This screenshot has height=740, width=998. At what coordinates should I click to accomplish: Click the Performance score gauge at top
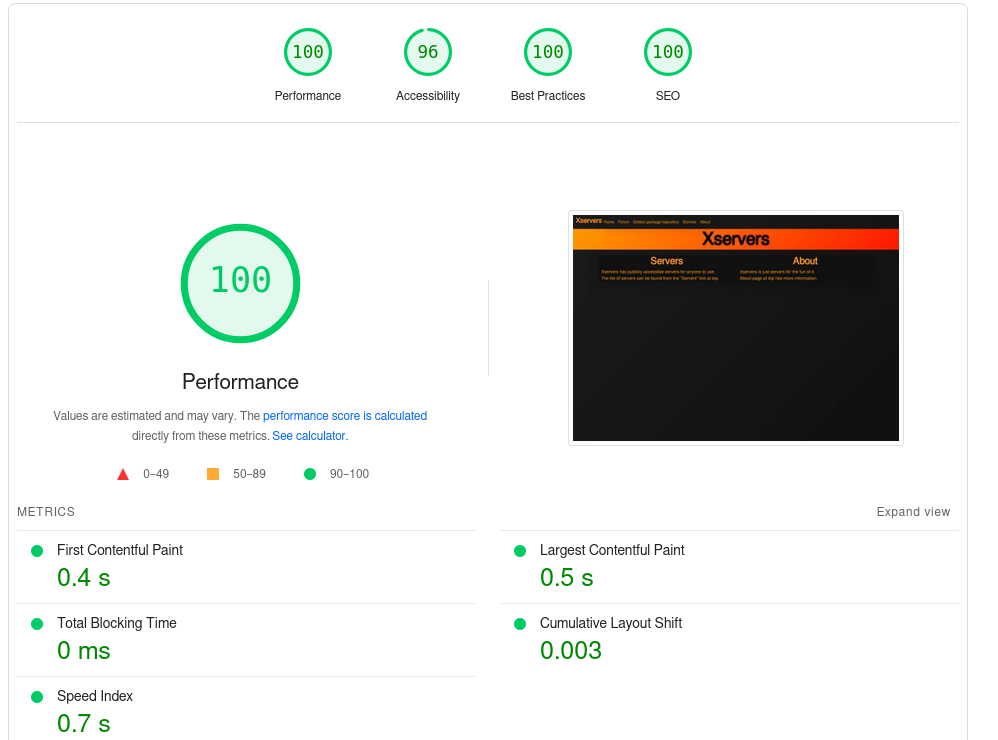click(x=308, y=53)
